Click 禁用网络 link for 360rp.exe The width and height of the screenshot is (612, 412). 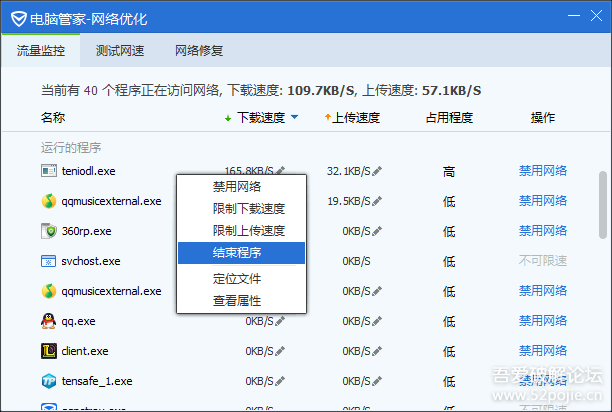543,231
